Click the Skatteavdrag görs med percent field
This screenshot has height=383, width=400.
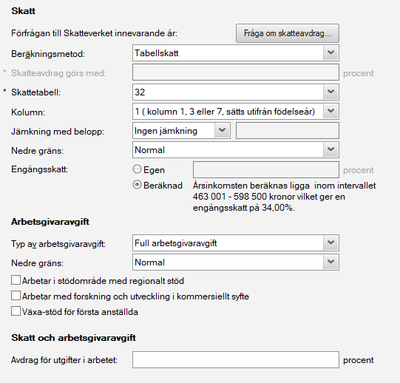tap(236, 72)
